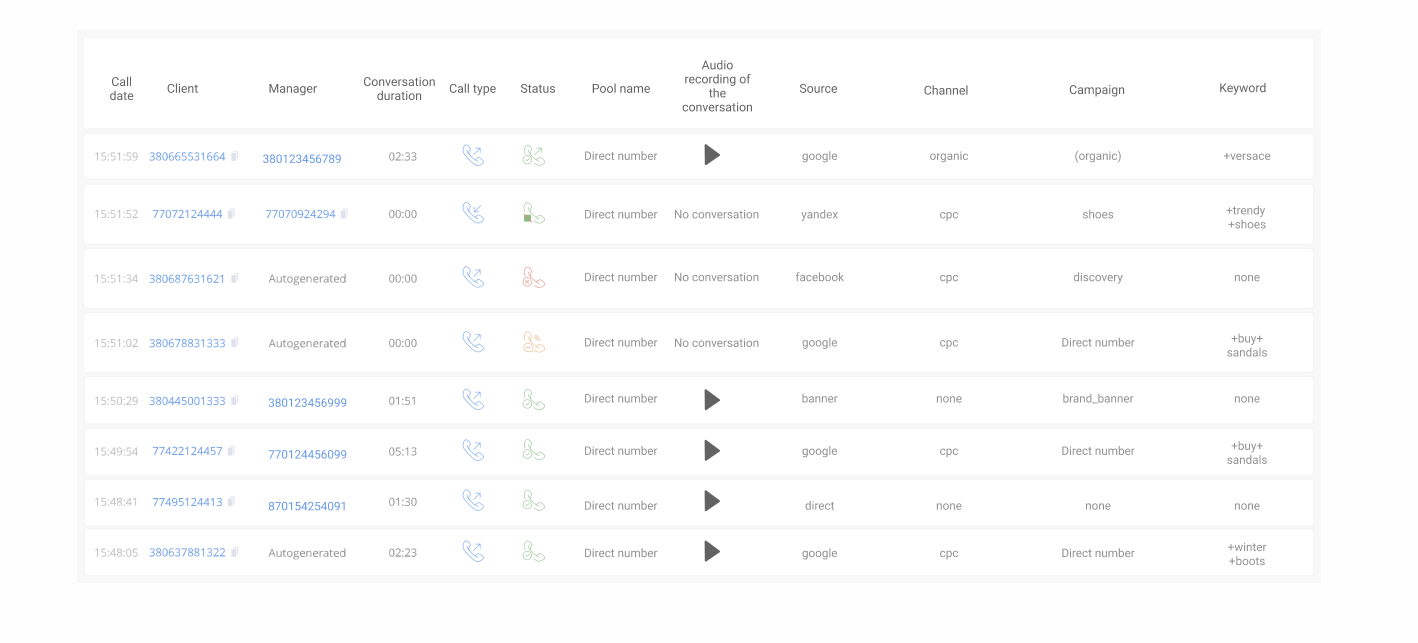Click the Keyword column header
The image size is (1418, 643).
point(1242,88)
